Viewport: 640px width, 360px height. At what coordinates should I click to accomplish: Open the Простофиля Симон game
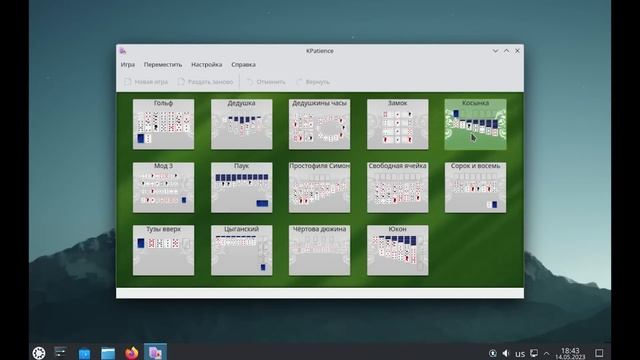(320, 187)
